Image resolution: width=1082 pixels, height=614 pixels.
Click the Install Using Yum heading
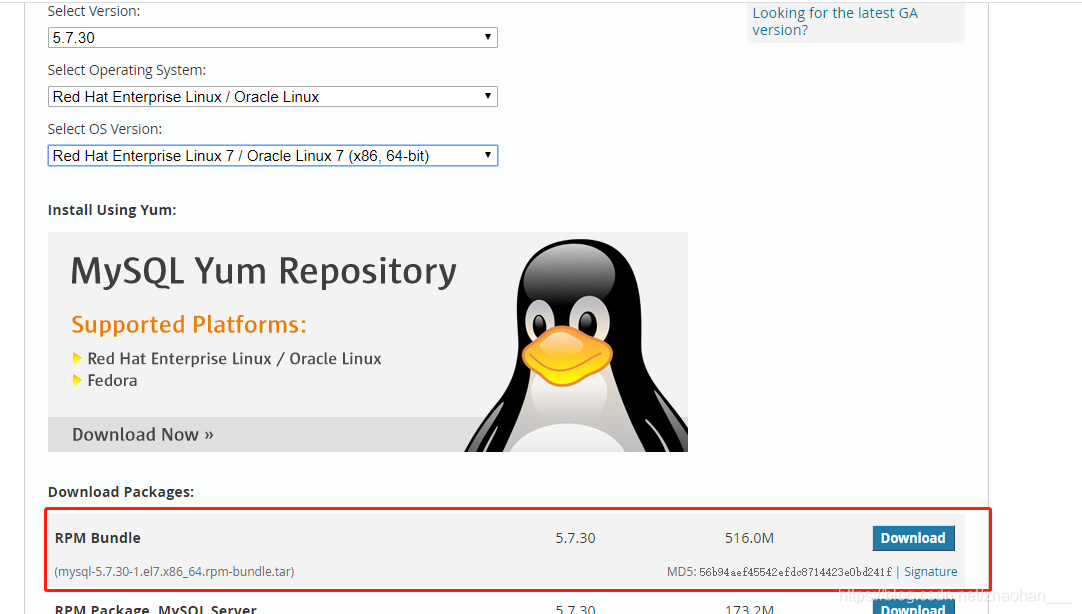(x=112, y=210)
